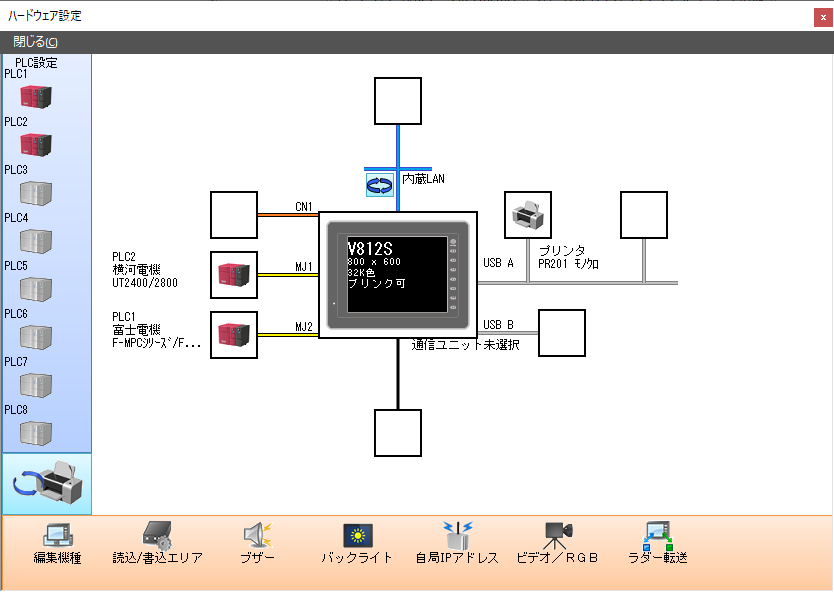
Task: Click the empty CN1 connection box
Action: pyautogui.click(x=234, y=215)
